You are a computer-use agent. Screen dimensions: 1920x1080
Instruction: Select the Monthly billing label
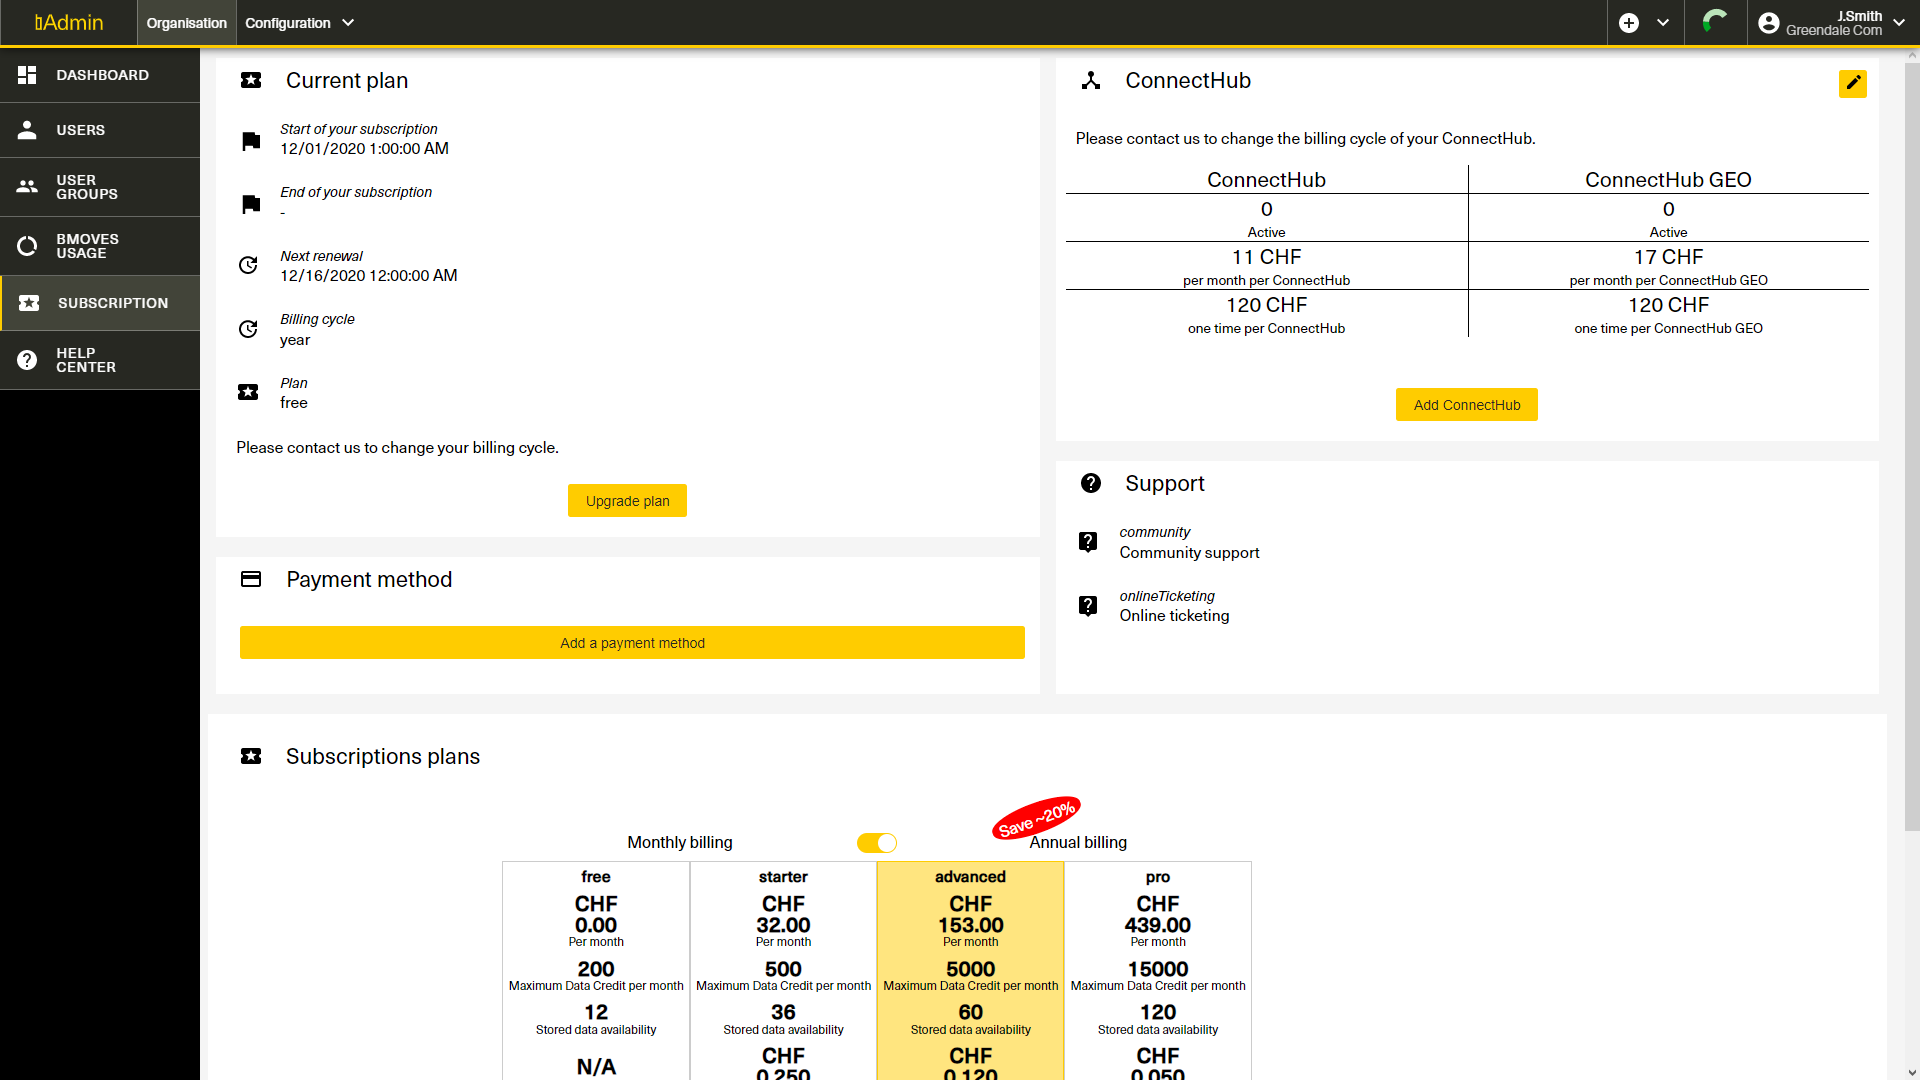[x=679, y=843]
